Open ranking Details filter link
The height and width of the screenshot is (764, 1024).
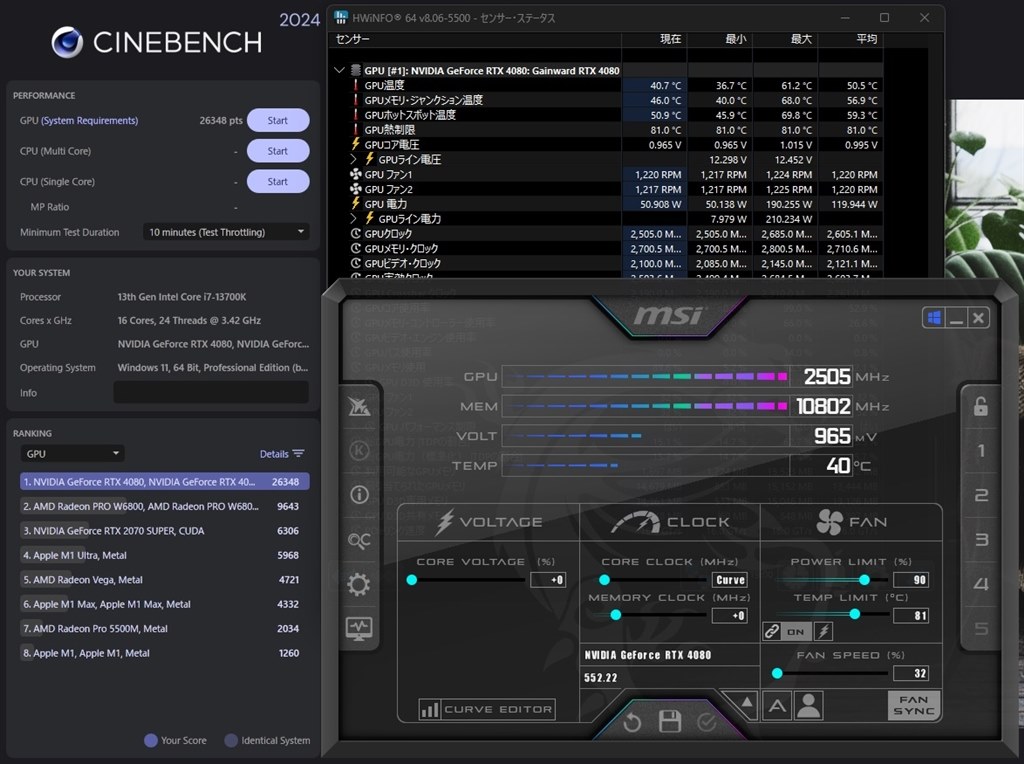[x=281, y=454]
